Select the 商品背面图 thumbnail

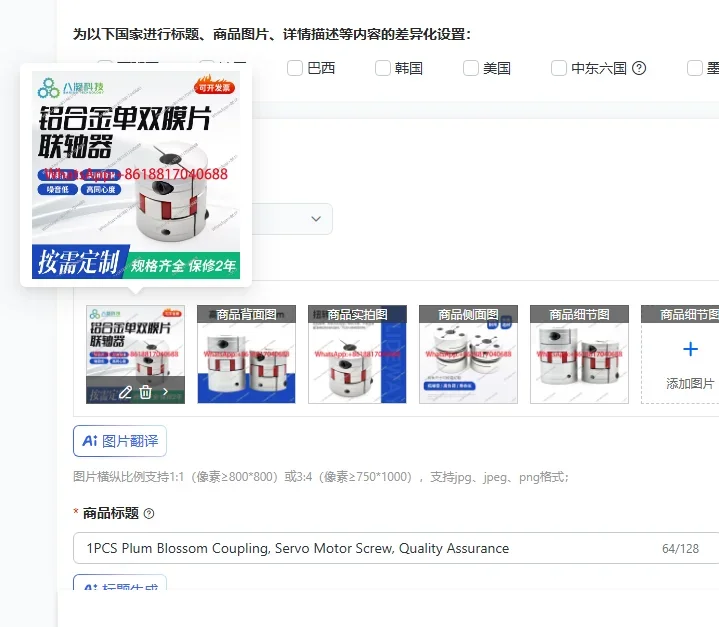[x=246, y=355]
